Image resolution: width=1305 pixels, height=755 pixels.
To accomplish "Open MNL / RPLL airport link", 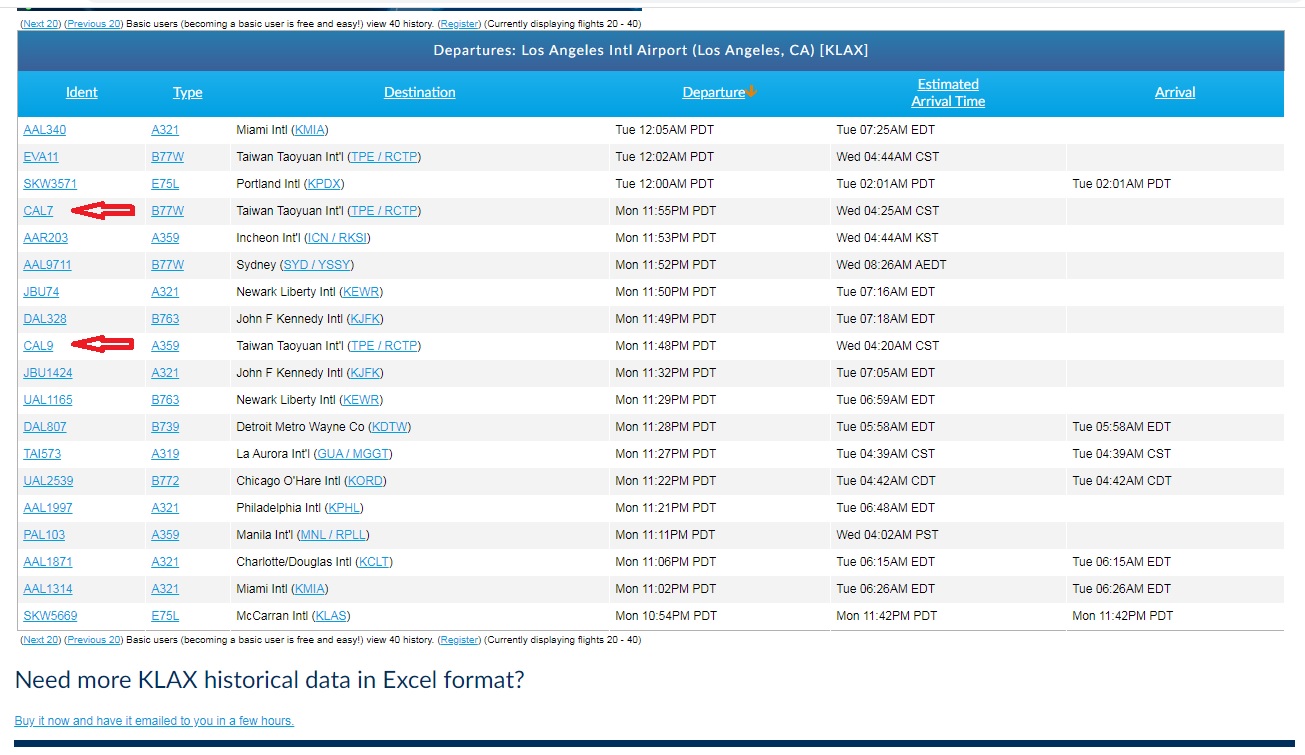I will click(333, 535).
